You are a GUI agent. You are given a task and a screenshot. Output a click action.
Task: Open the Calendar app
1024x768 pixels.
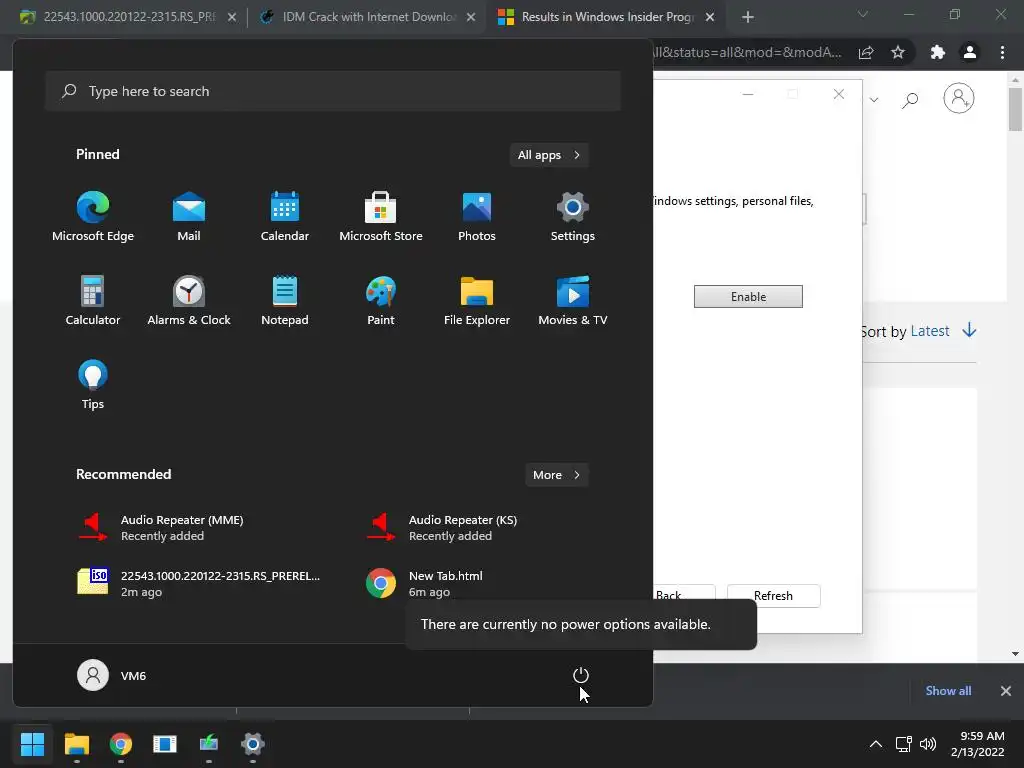[285, 217]
